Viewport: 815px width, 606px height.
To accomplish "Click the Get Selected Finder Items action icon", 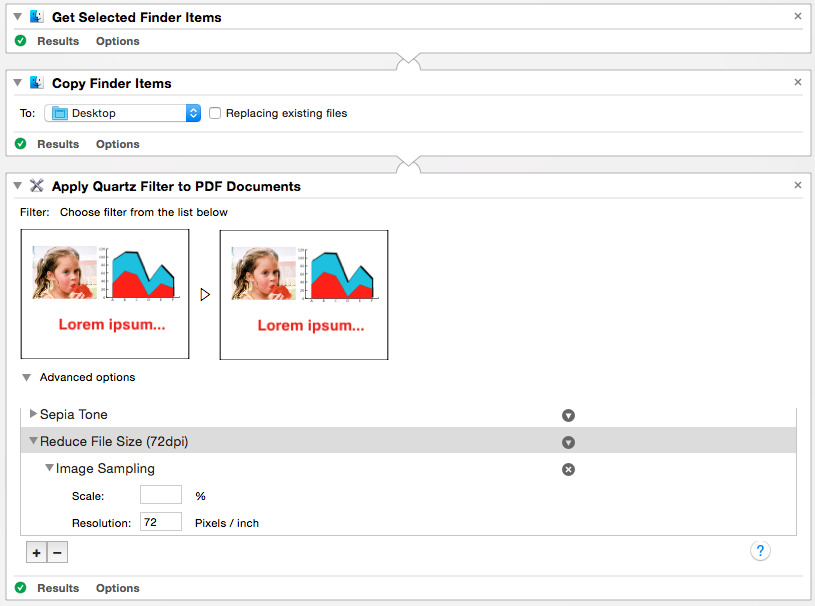I will [x=38, y=16].
